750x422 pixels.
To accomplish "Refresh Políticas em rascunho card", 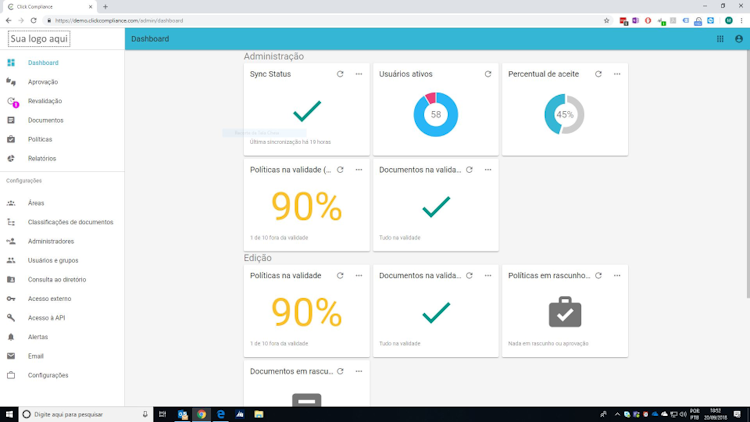I will click(x=598, y=276).
